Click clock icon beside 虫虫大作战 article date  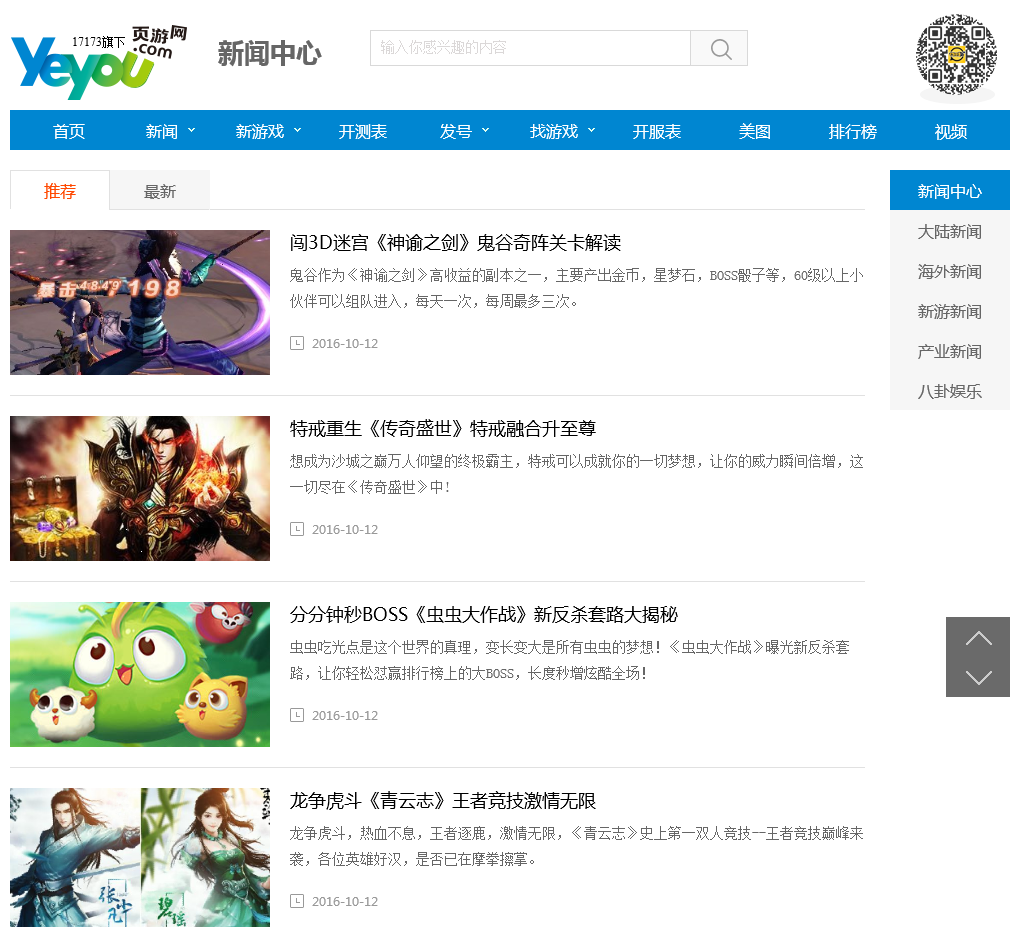[297, 715]
